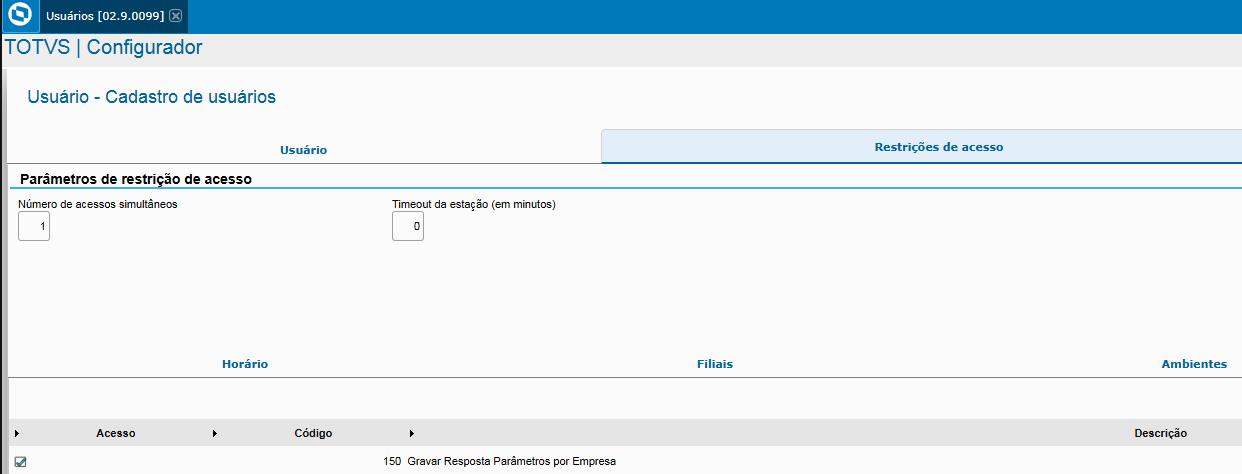Select the Usuários [02.9.0099] window tab
Image resolution: width=1242 pixels, height=474 pixels.
[x=105, y=16]
